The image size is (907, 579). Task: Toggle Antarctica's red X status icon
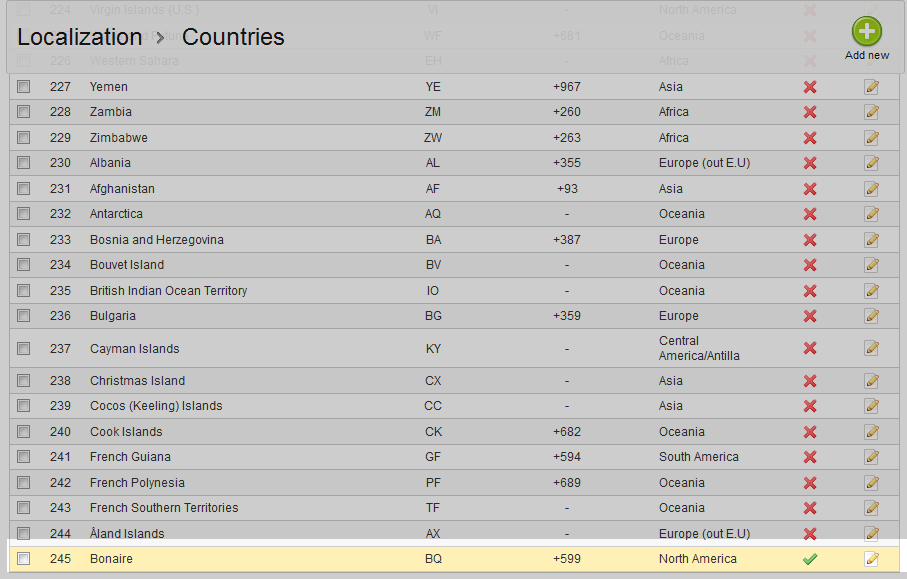tap(810, 214)
